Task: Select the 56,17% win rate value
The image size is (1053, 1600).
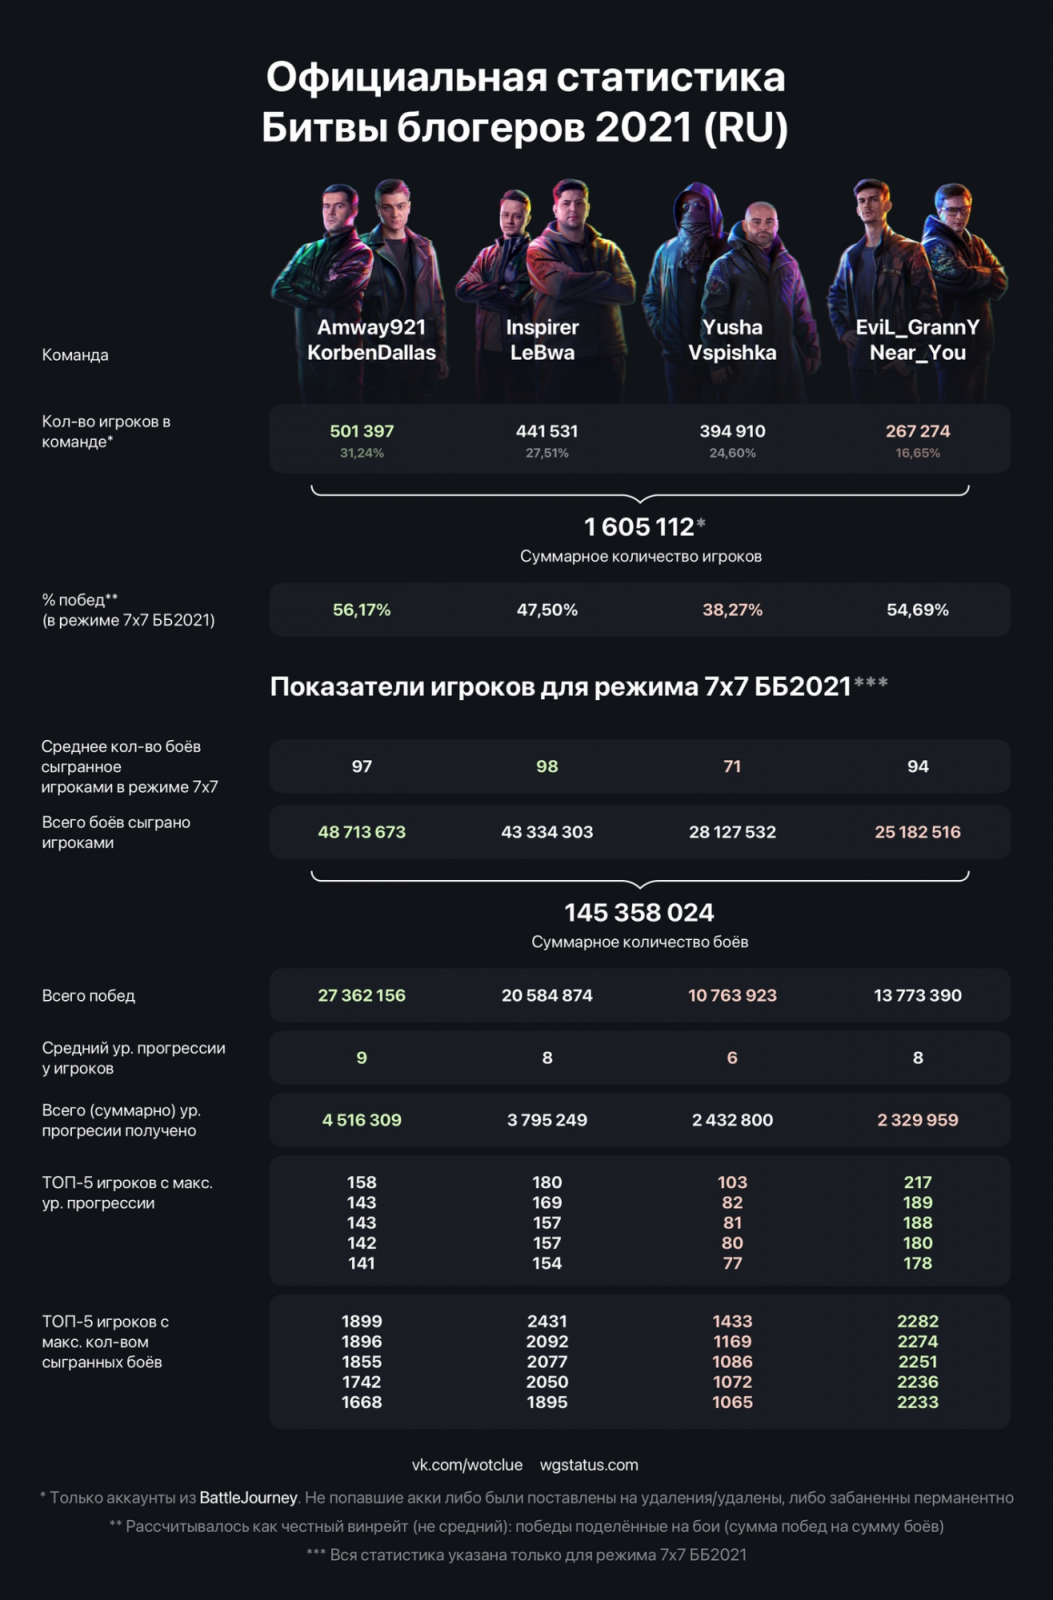Action: [362, 610]
